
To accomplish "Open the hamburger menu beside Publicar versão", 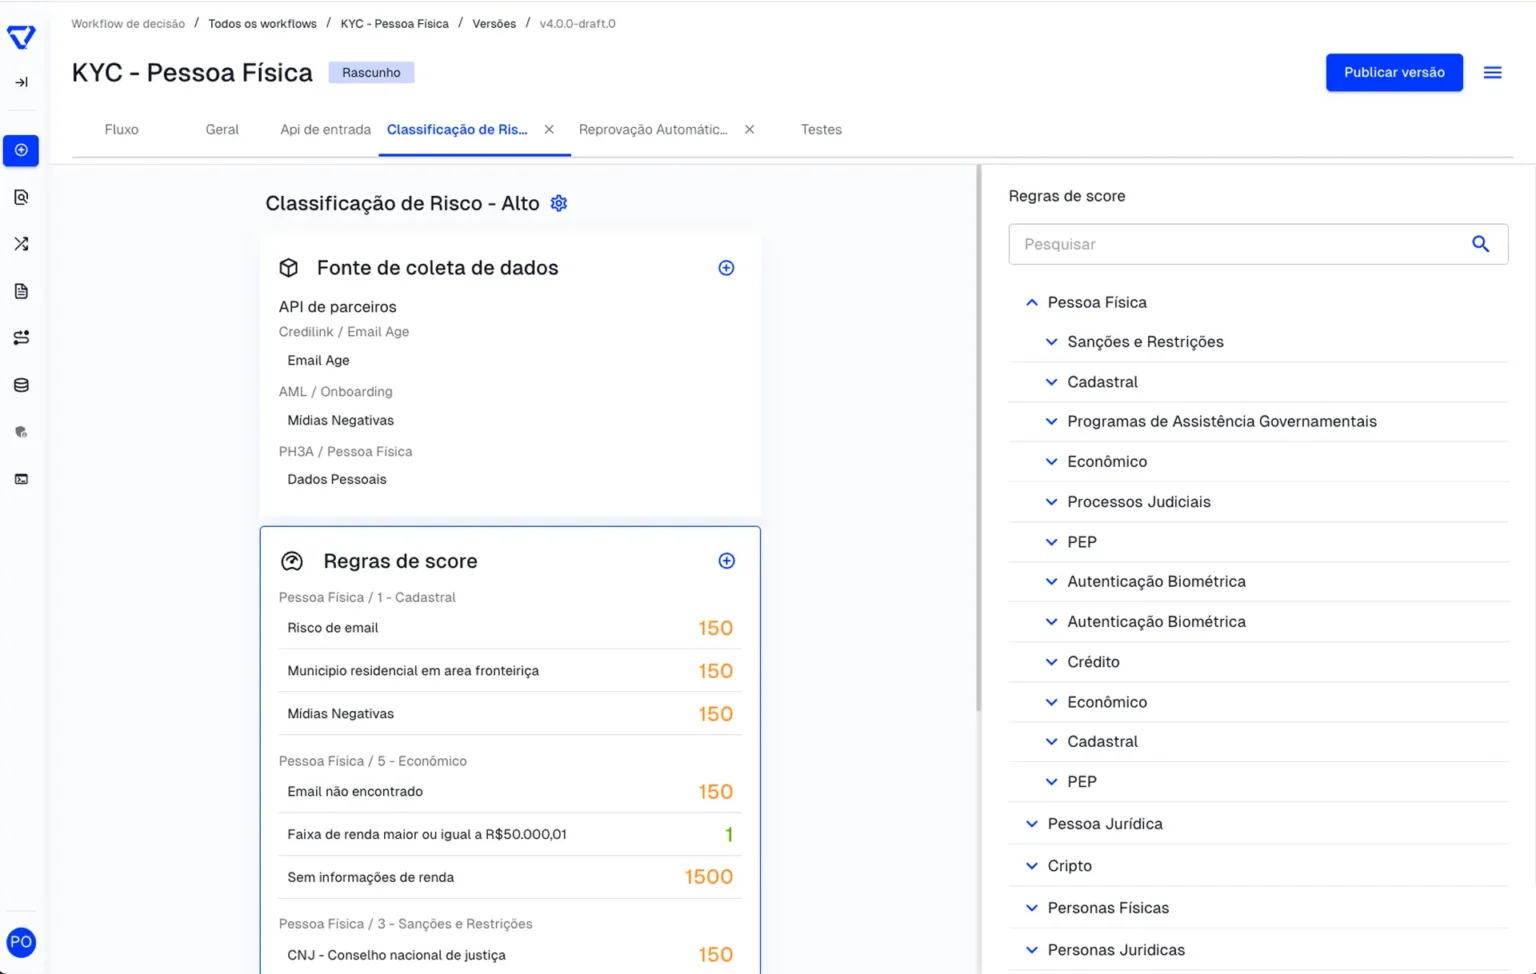I will point(1492,72).
